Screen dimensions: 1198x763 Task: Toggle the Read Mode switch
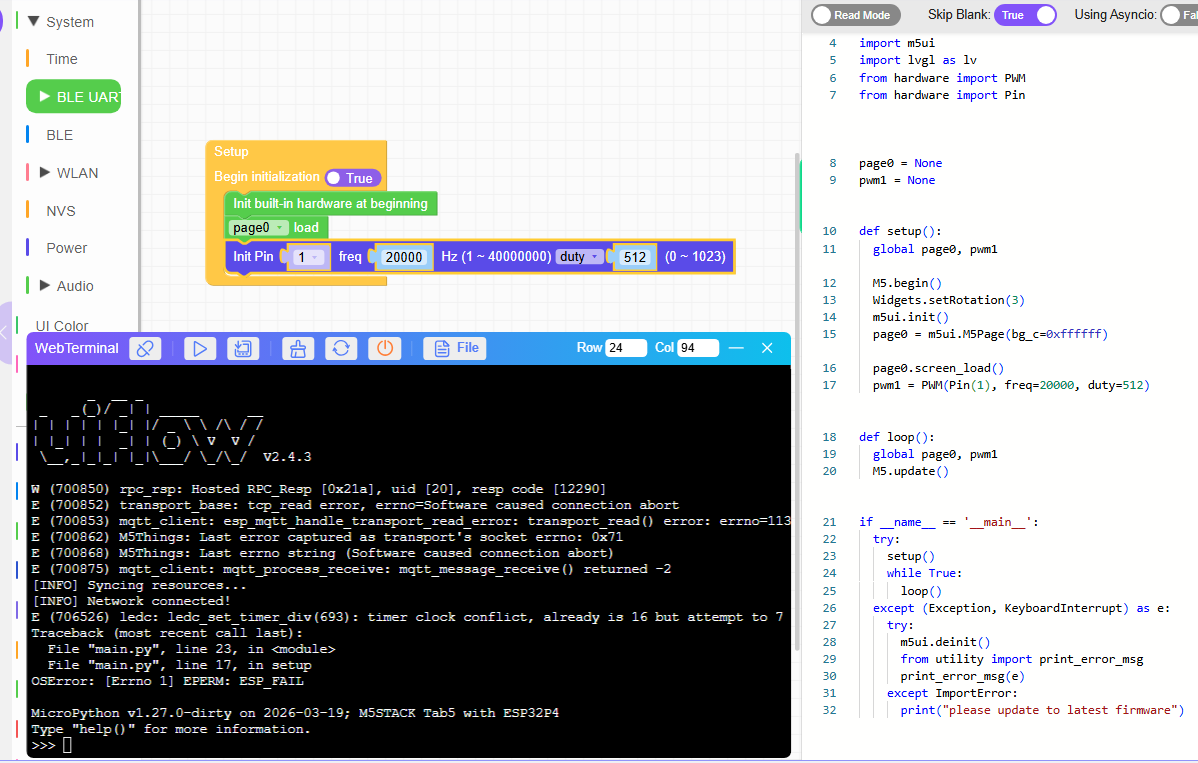click(855, 15)
